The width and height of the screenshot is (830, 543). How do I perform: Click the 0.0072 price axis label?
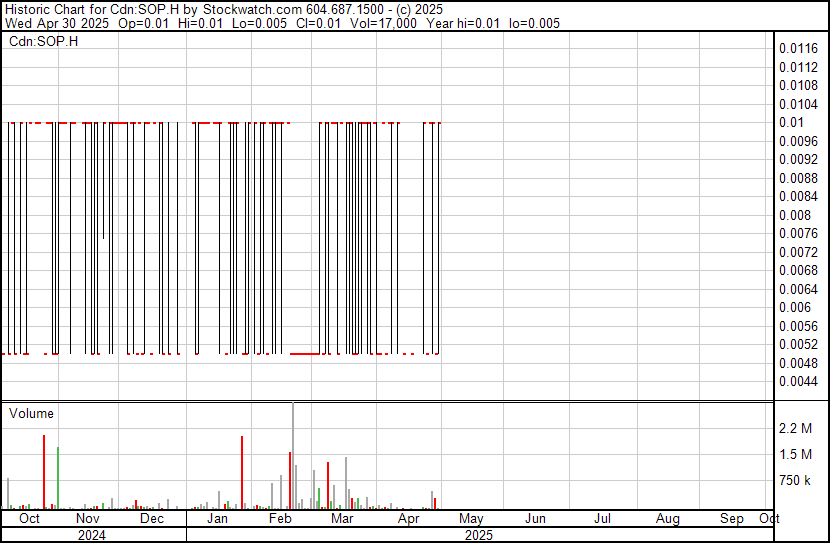click(798, 252)
